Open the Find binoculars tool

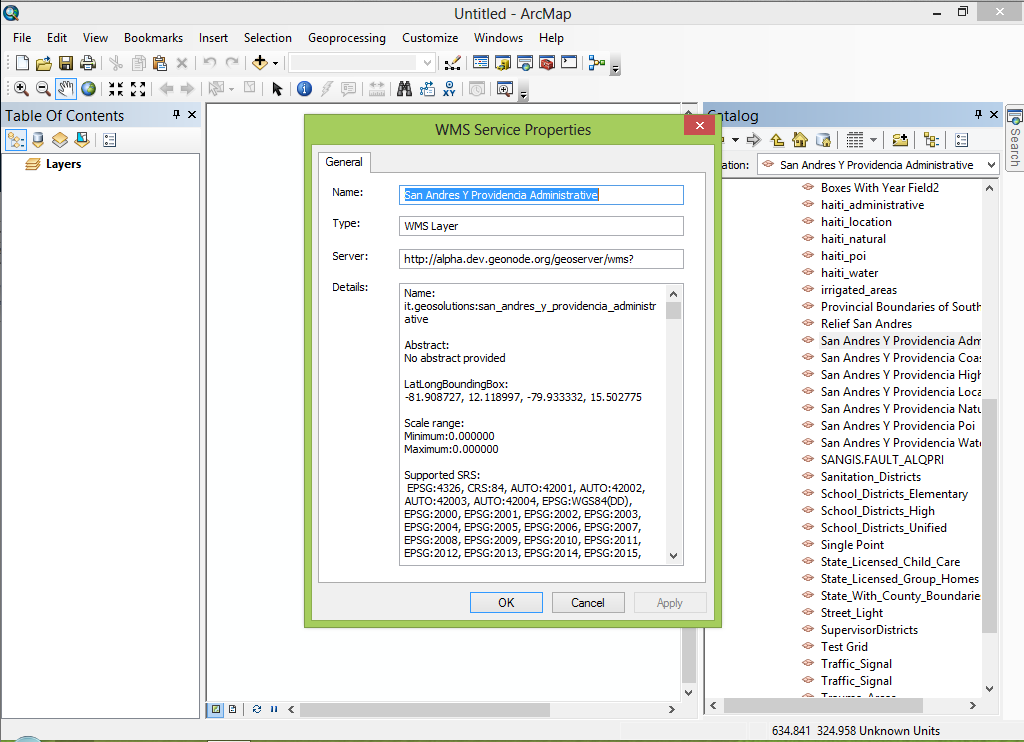pyautogui.click(x=404, y=89)
